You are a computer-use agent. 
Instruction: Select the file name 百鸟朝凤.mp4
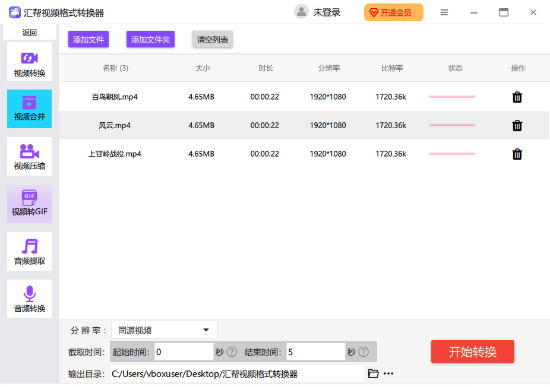pyautogui.click(x=115, y=97)
